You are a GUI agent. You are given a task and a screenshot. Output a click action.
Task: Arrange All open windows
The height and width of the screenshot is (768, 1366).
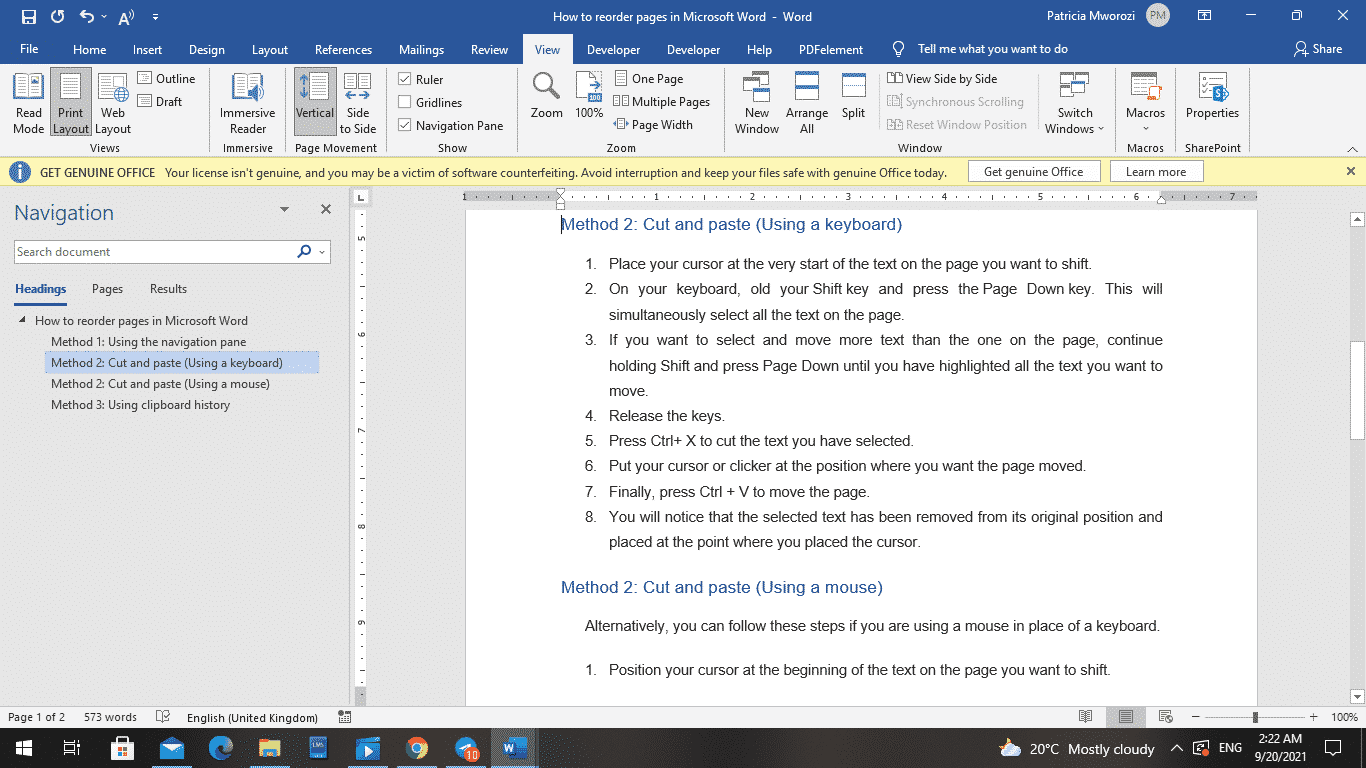[x=806, y=102]
